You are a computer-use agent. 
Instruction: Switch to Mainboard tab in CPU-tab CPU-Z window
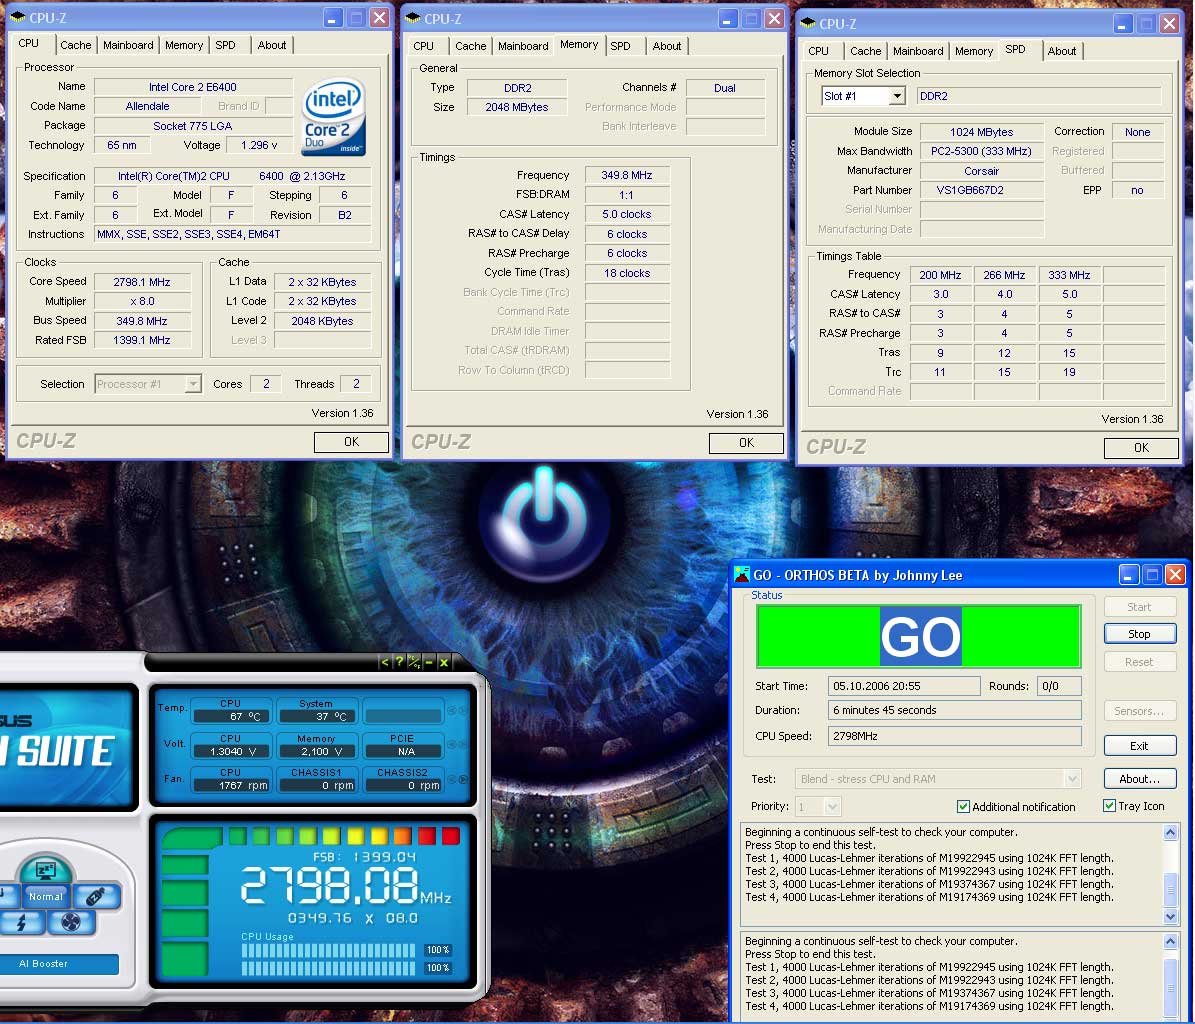pos(128,45)
